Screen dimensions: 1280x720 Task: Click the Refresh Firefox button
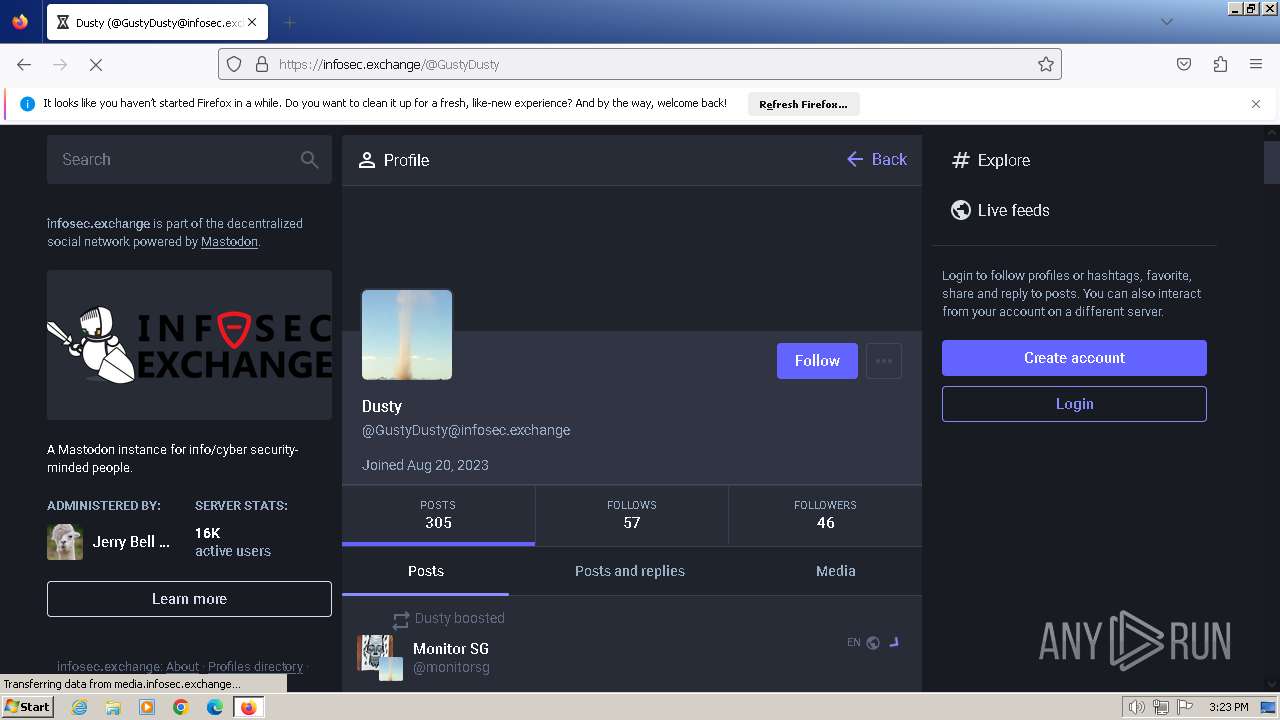coord(803,104)
